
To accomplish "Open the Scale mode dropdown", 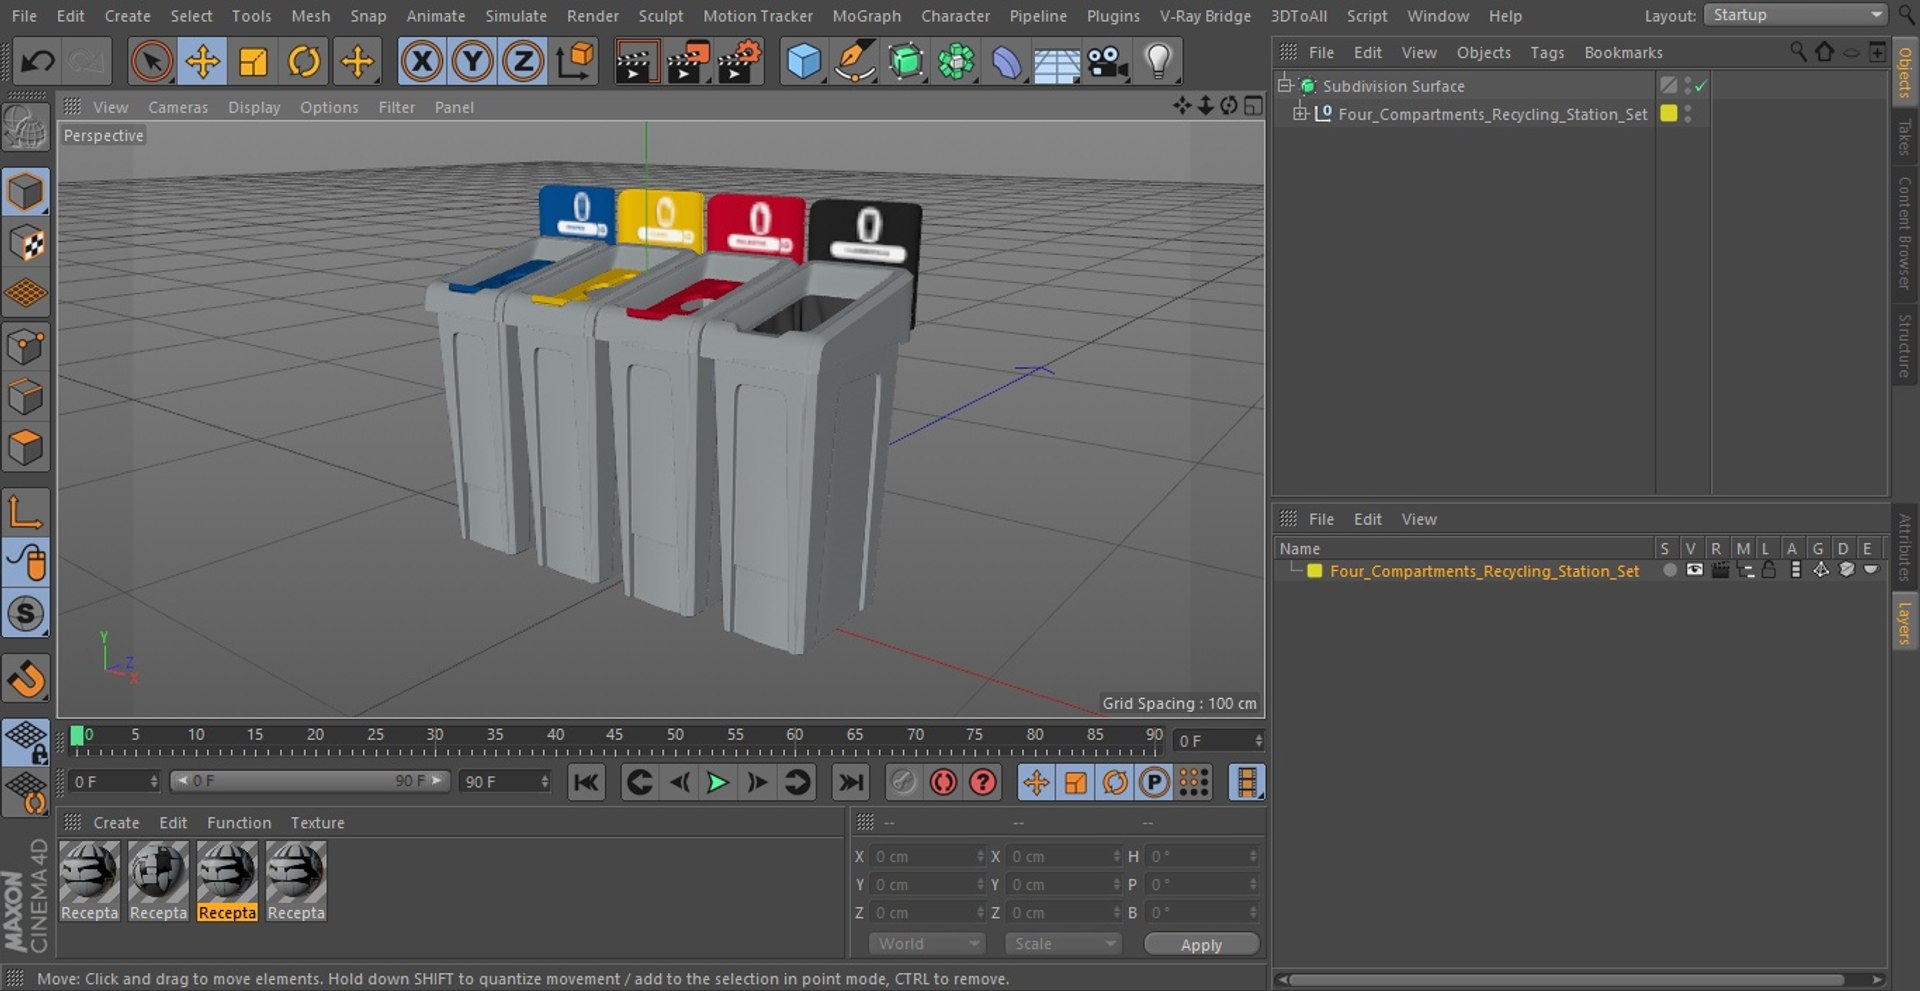I will [1063, 944].
